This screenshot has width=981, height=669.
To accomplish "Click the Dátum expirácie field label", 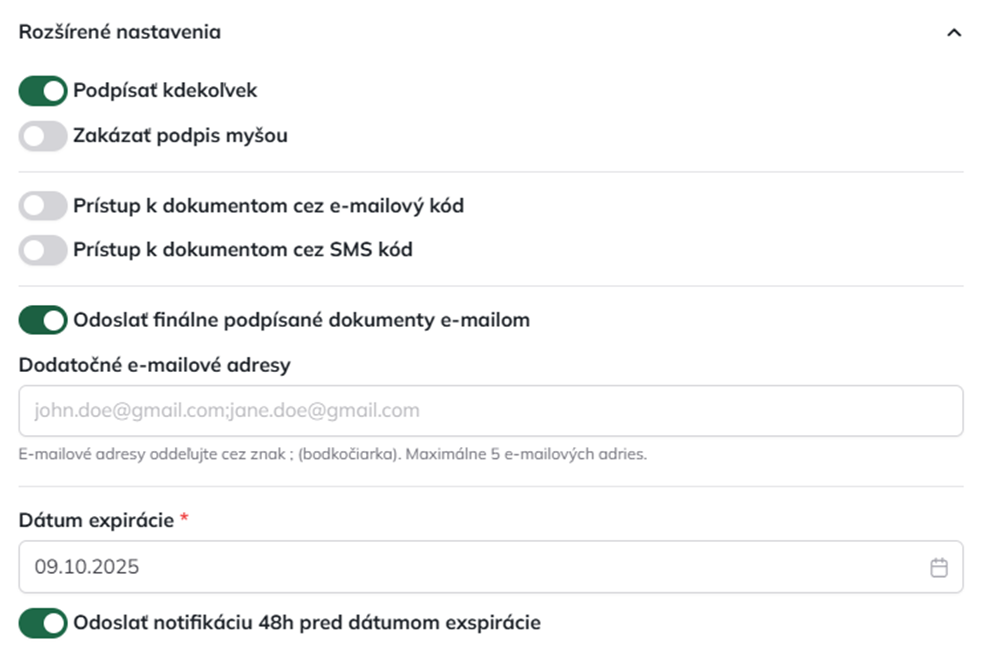I will point(97,520).
